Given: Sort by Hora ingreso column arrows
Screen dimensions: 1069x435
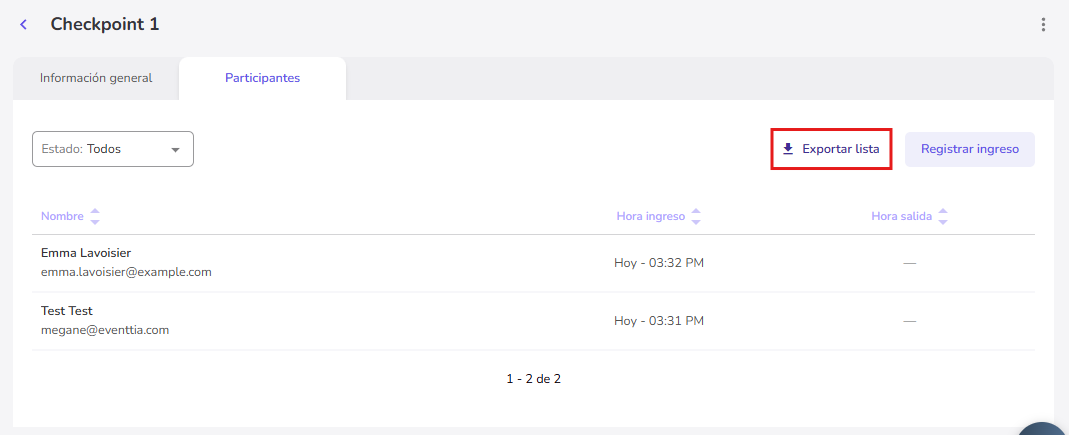Looking at the screenshot, I should tap(696, 216).
